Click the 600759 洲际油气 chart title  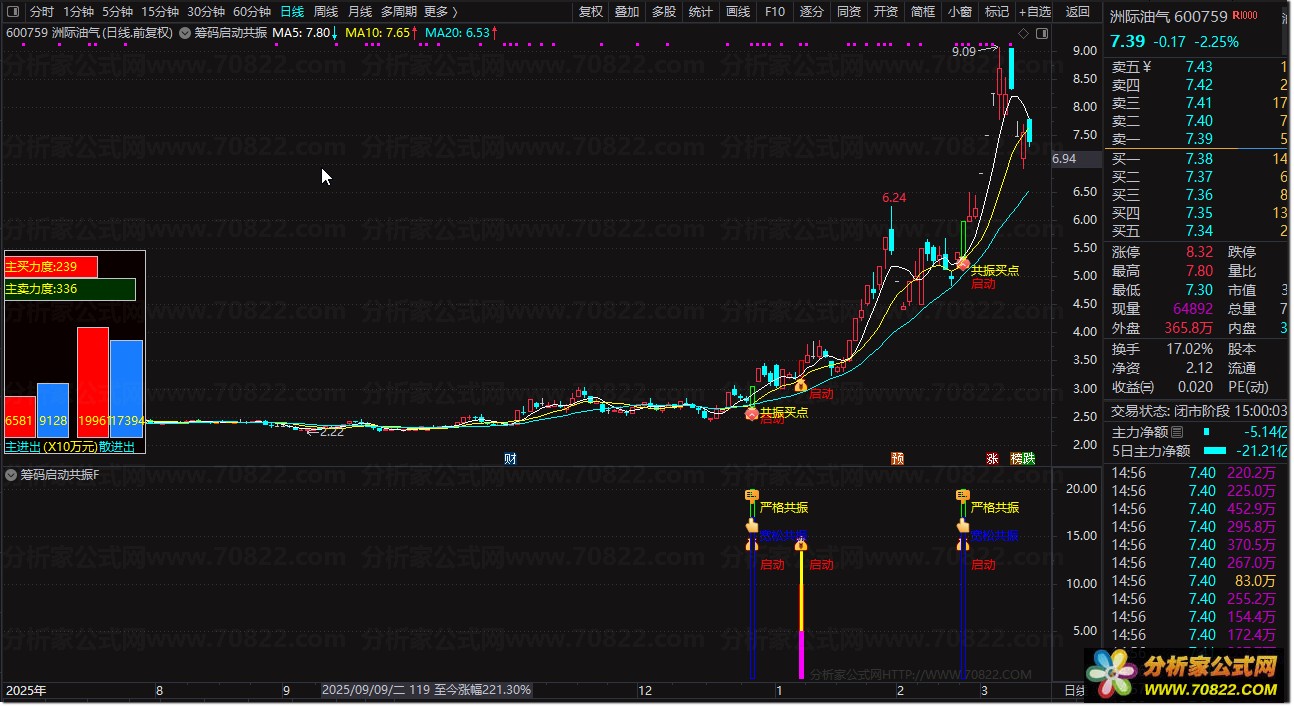click(x=89, y=33)
